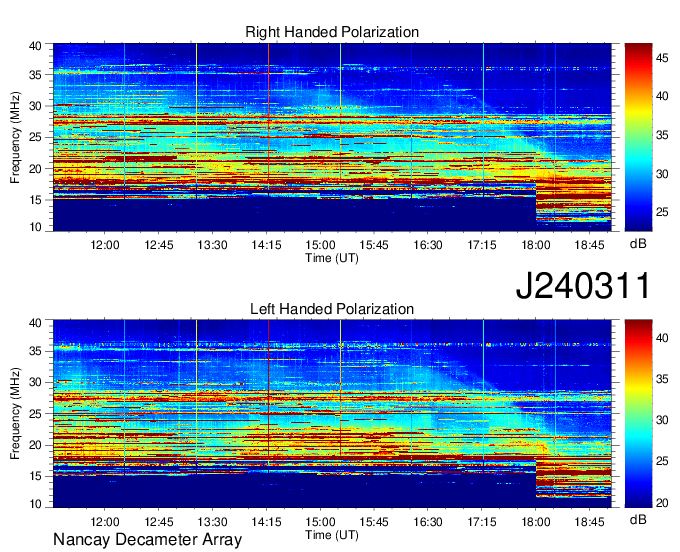Click the 13:30 time tick under the Left Handed plot
Screen dimensions: 680x552
click(212, 522)
